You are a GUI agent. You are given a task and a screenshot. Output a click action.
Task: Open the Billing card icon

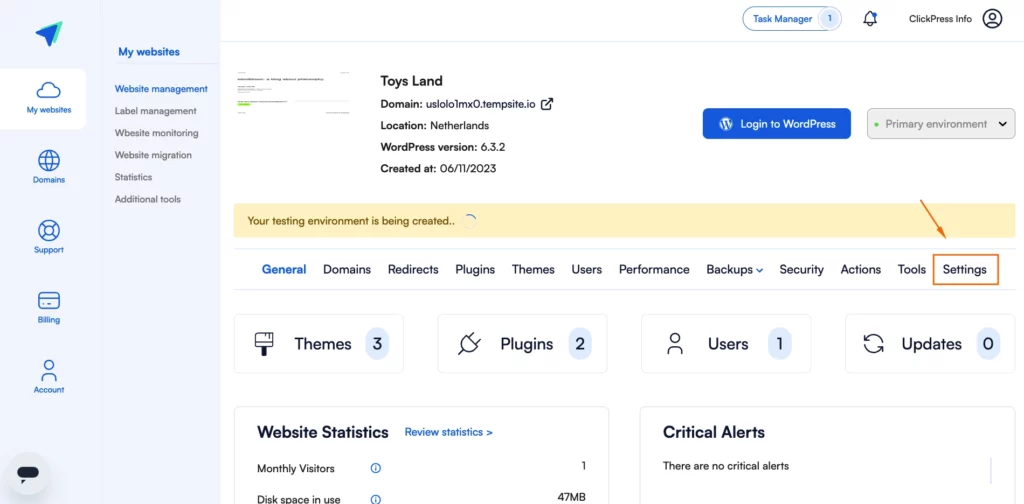49,300
